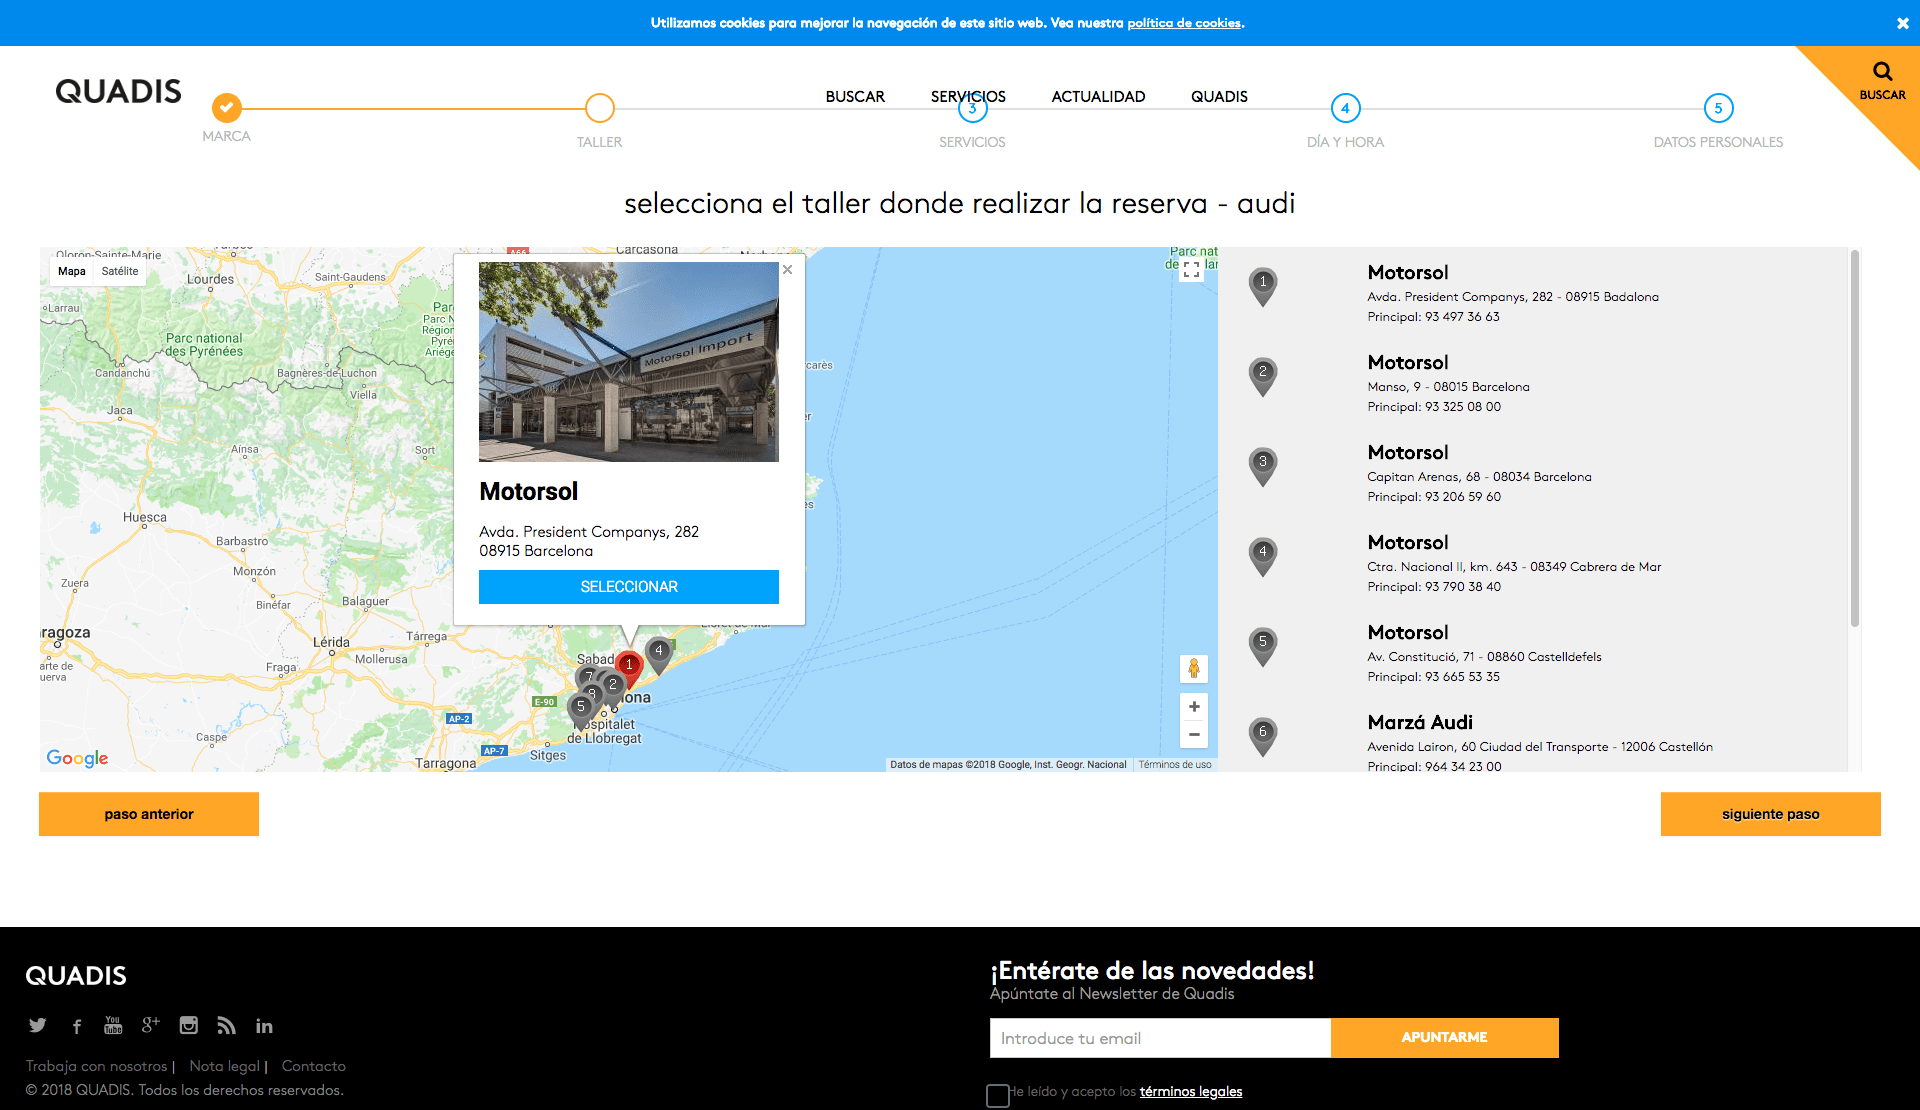Open the SERVICIOS menu item
Image resolution: width=1920 pixels, height=1110 pixels.
click(968, 97)
